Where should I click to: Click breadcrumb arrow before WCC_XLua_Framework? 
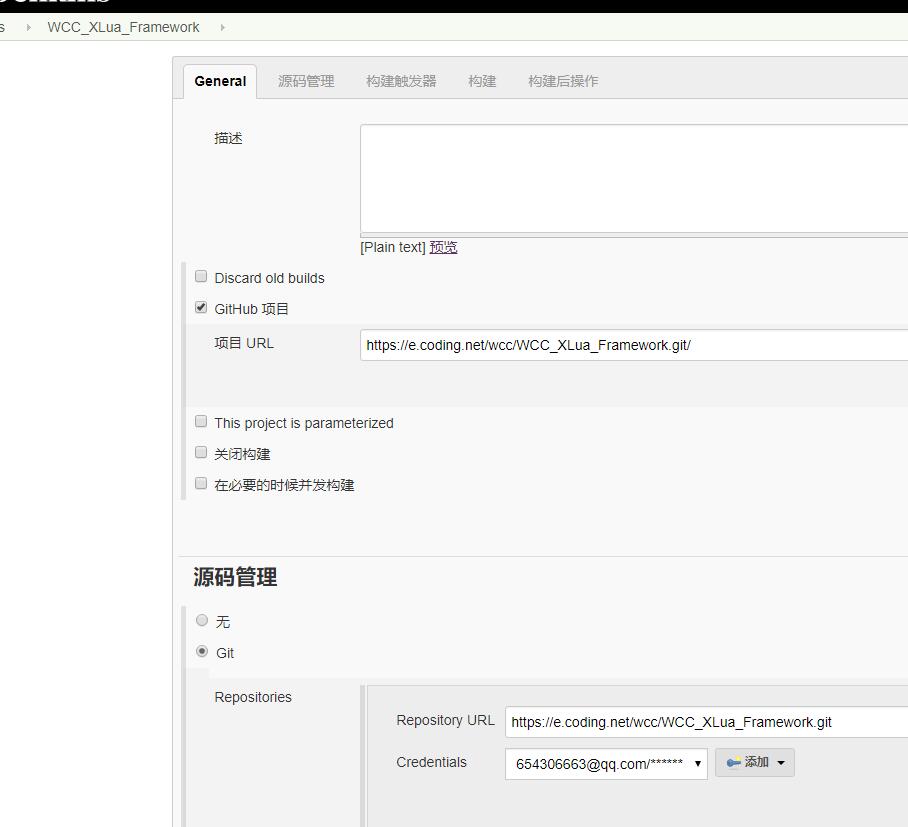pos(28,27)
